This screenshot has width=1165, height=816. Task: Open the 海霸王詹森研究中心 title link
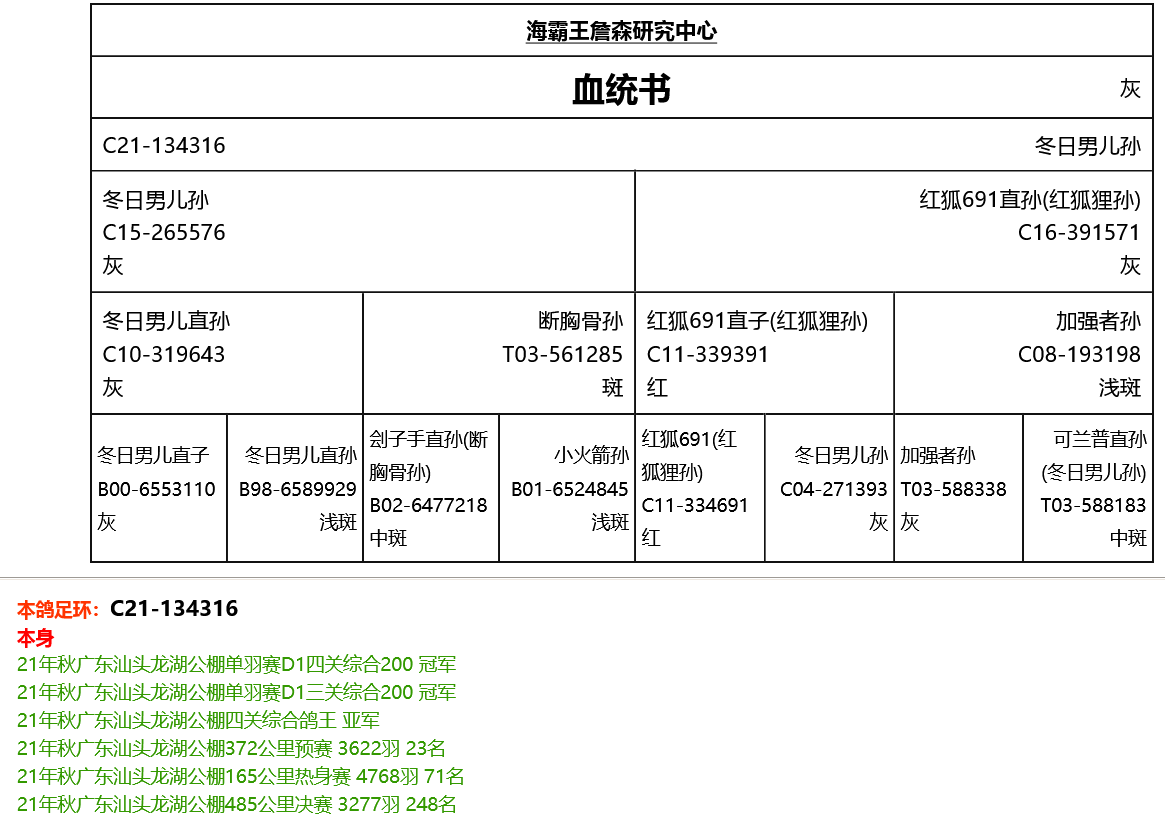pos(621,32)
